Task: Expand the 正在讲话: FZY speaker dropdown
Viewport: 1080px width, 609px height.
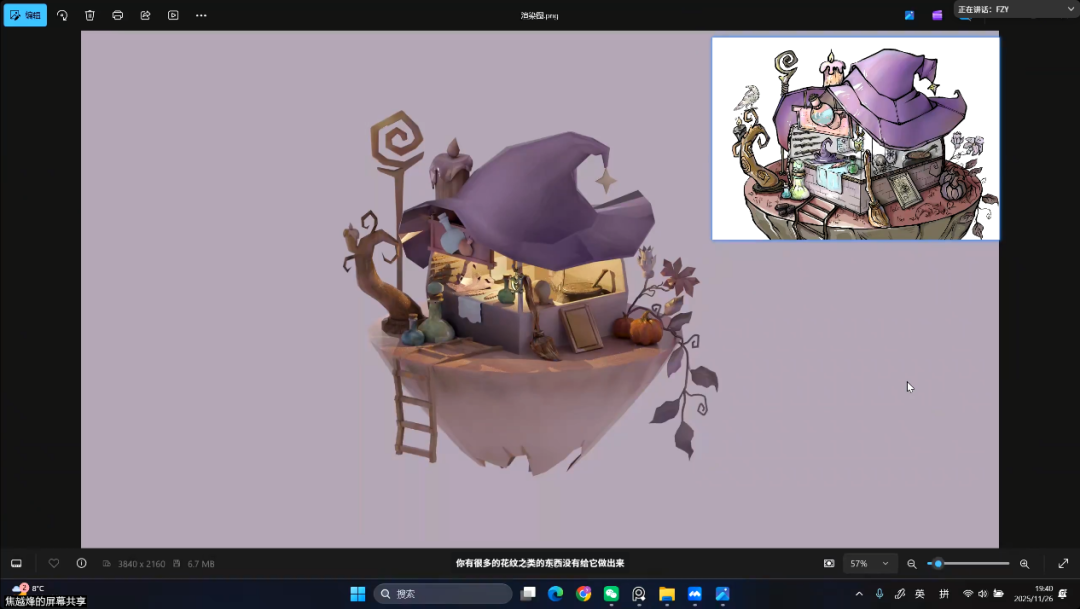Action: (1070, 9)
